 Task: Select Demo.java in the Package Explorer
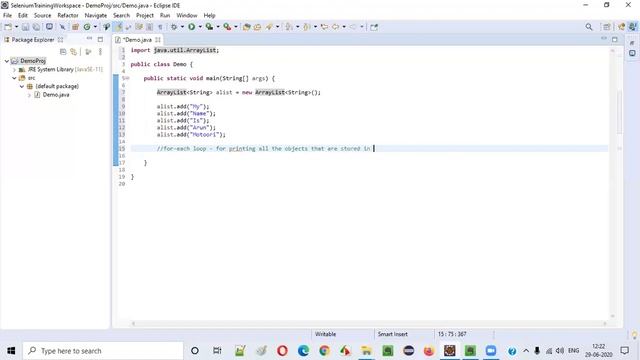tap(56, 95)
